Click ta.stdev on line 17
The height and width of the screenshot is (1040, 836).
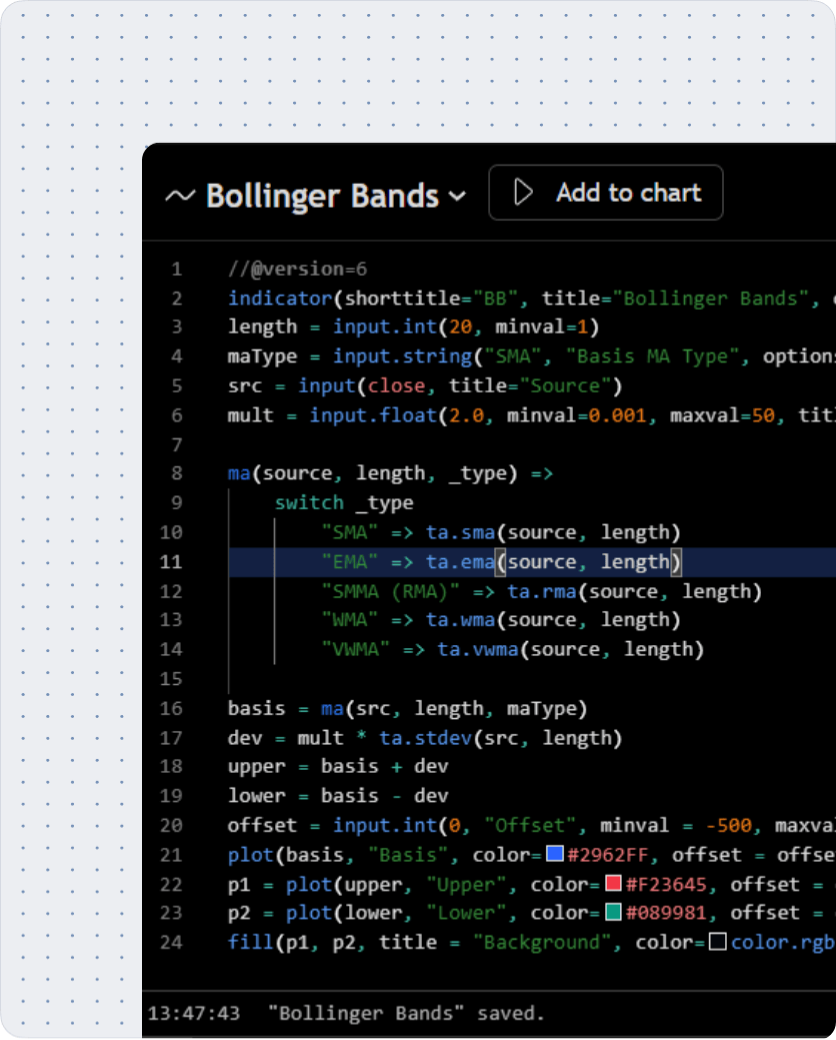(425, 738)
